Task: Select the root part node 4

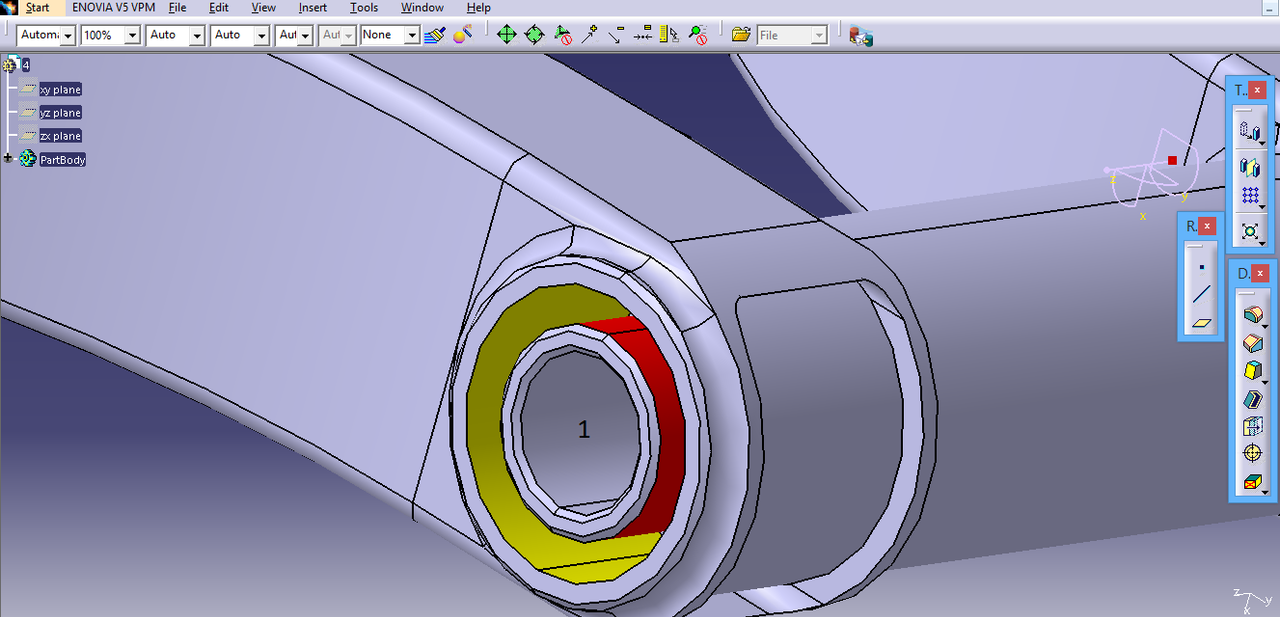Action: [x=26, y=65]
